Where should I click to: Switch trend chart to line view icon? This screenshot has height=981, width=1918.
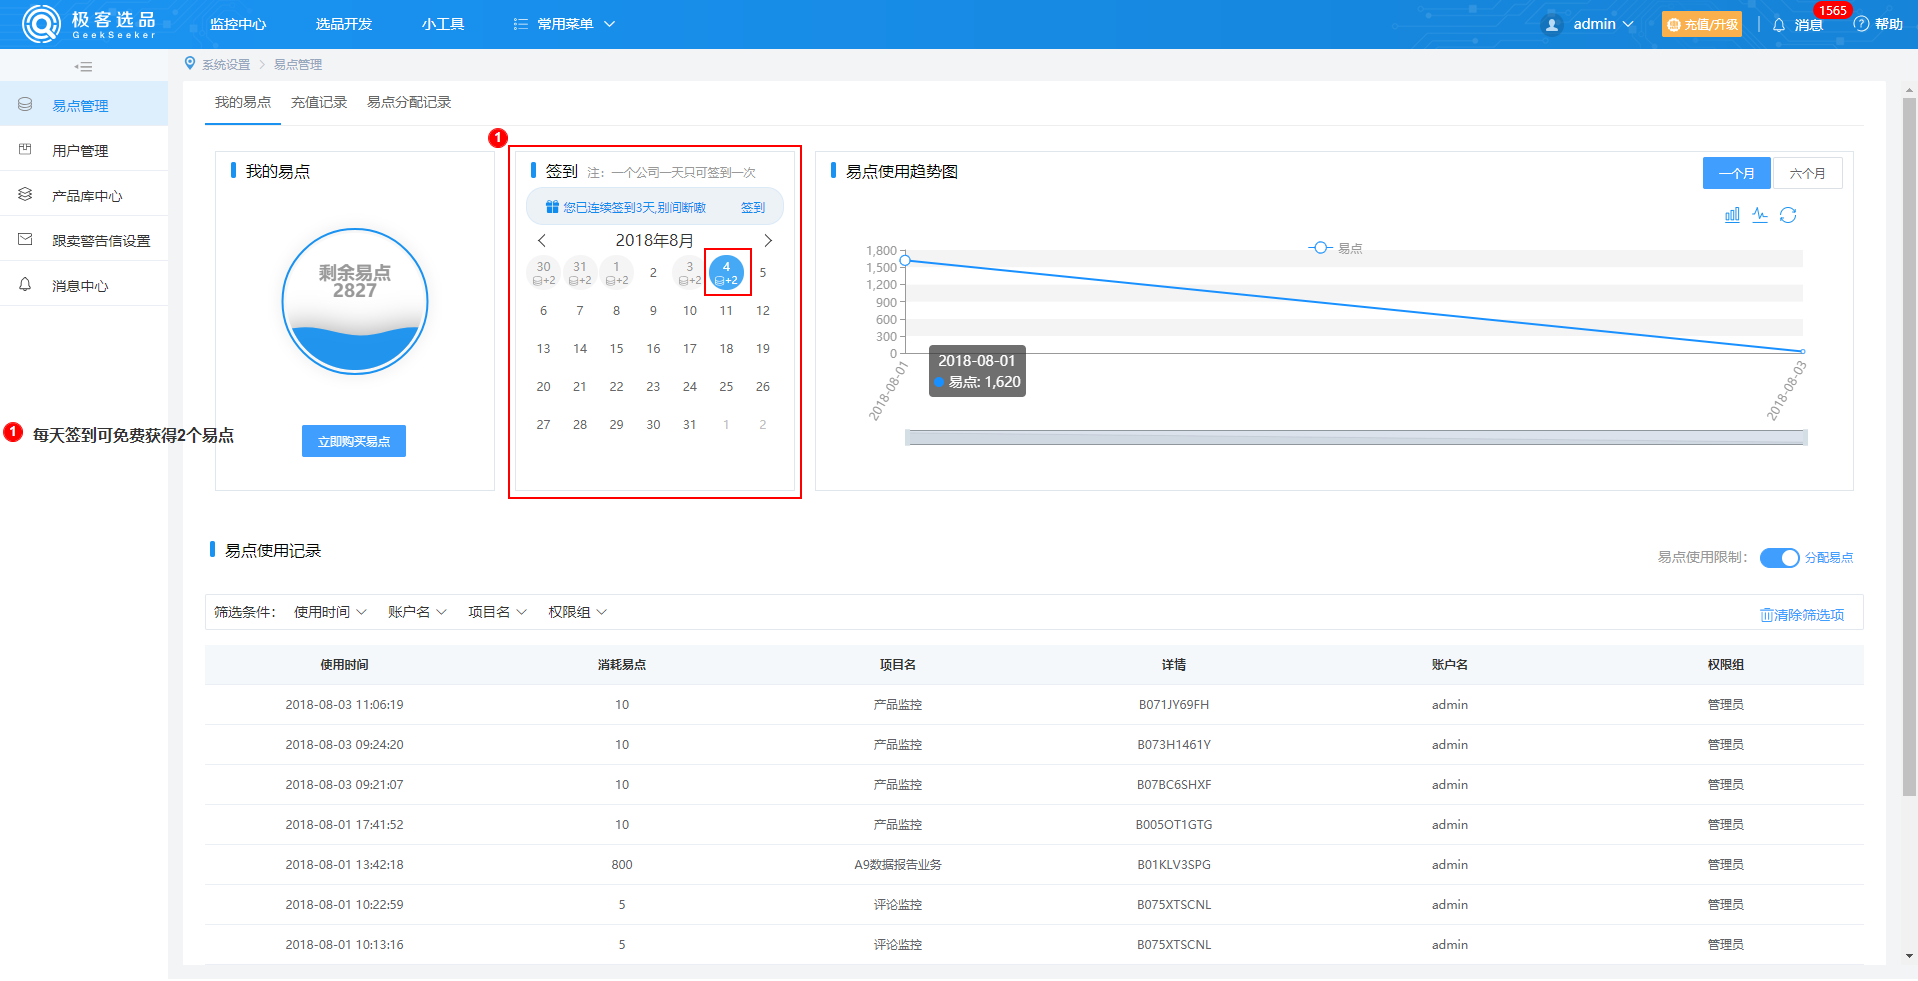(x=1760, y=215)
